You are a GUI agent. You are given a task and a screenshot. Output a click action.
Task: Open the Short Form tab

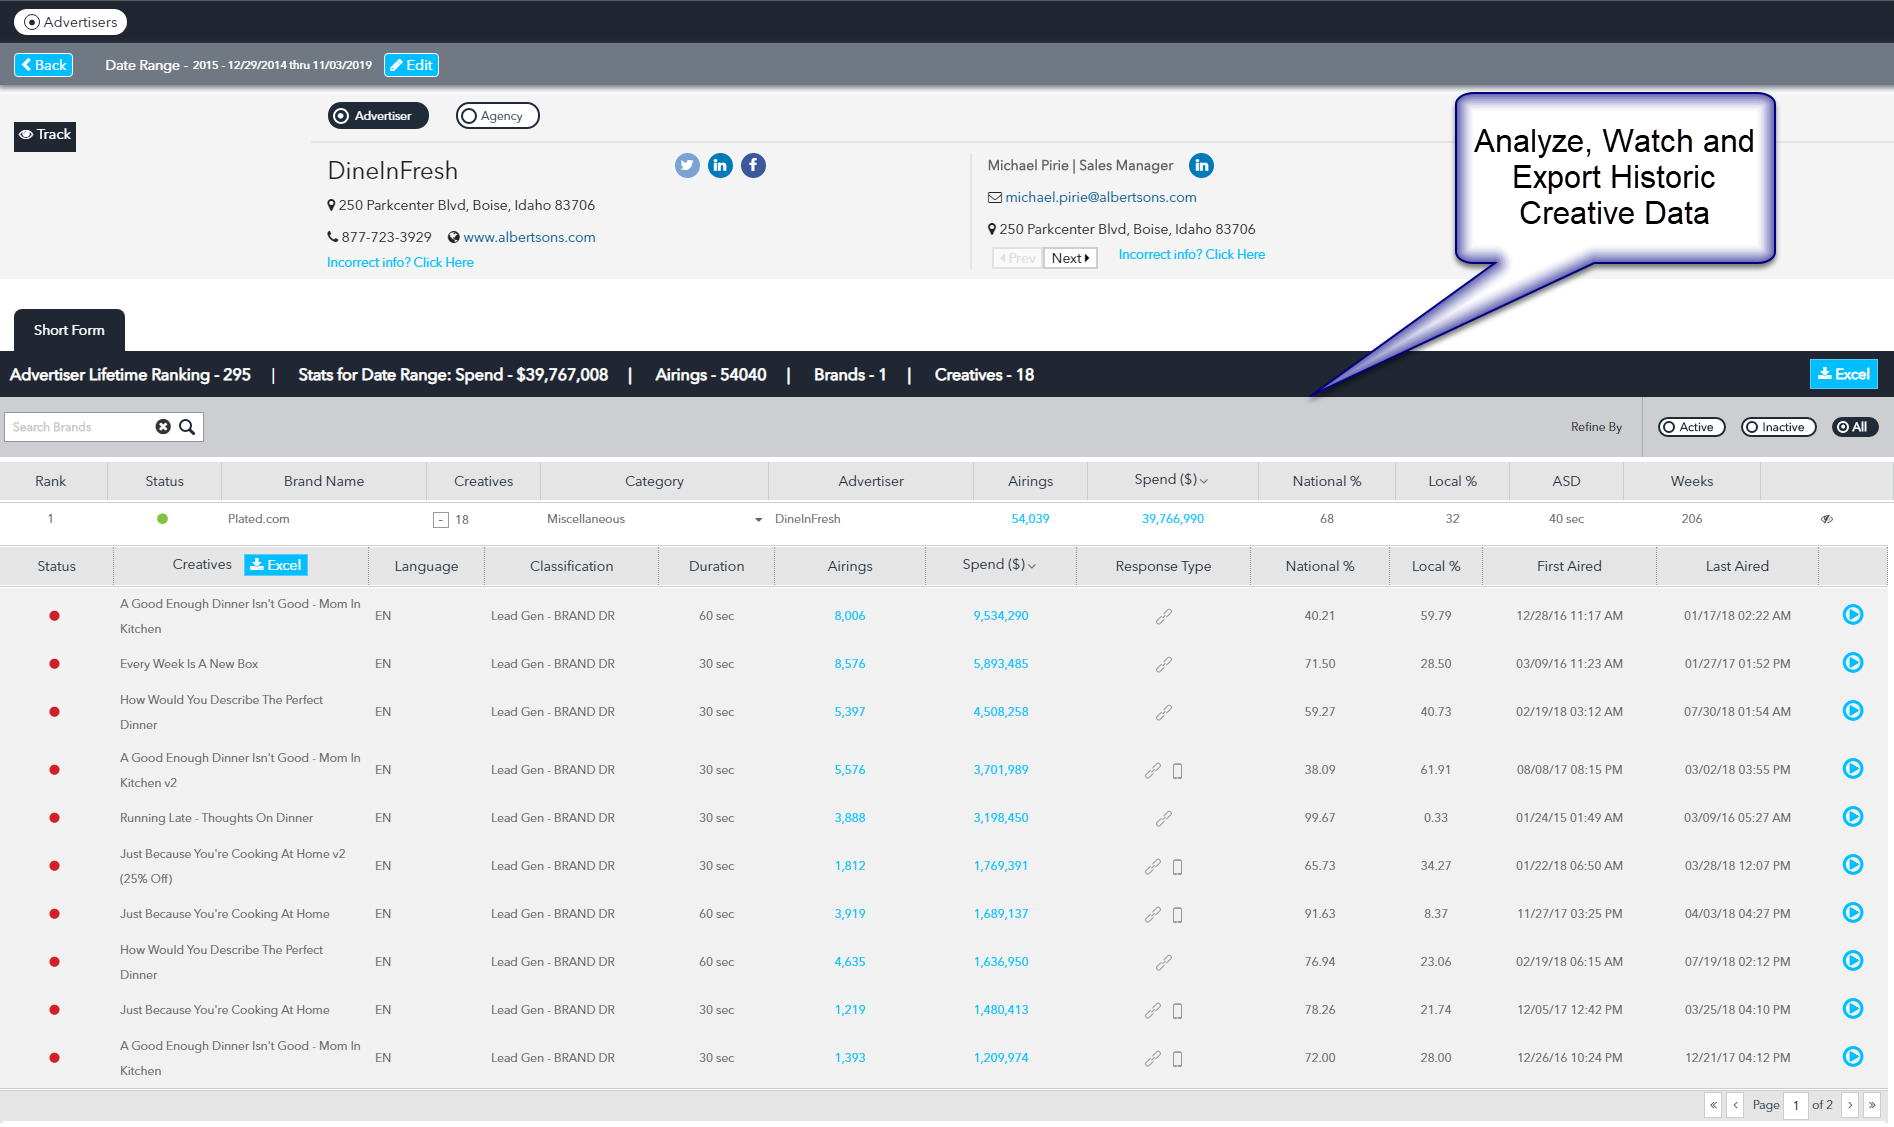click(x=69, y=330)
